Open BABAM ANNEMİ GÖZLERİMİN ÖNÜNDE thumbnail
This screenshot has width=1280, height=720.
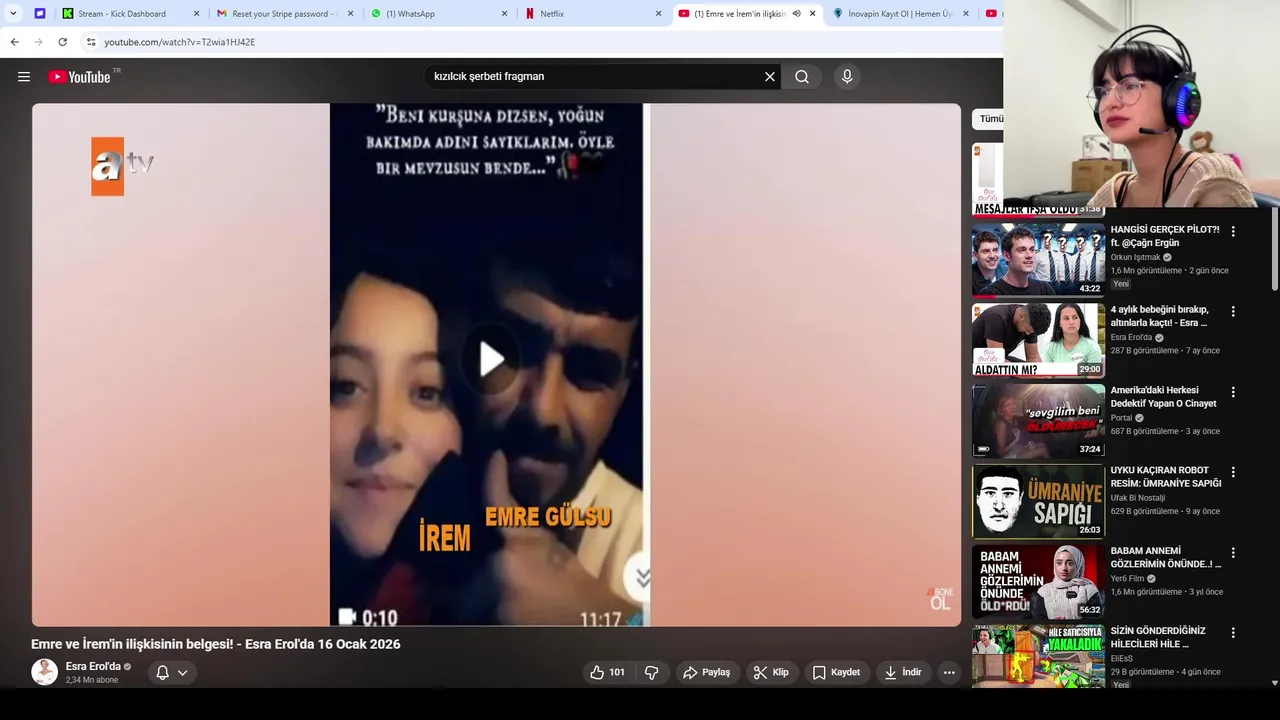tap(1038, 581)
